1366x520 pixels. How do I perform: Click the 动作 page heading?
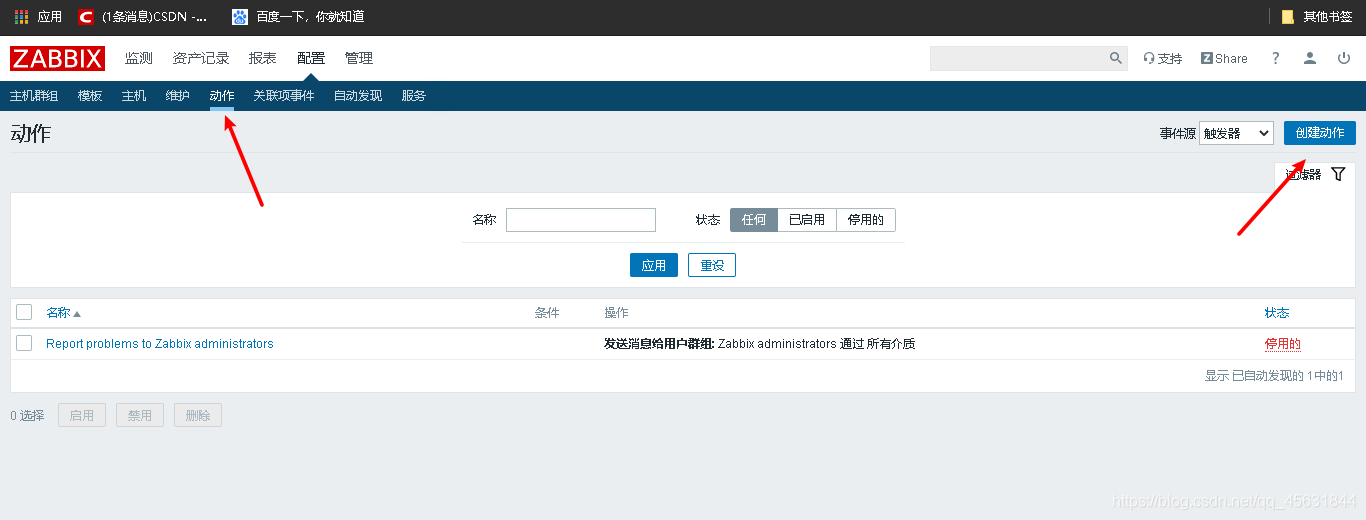point(31,134)
